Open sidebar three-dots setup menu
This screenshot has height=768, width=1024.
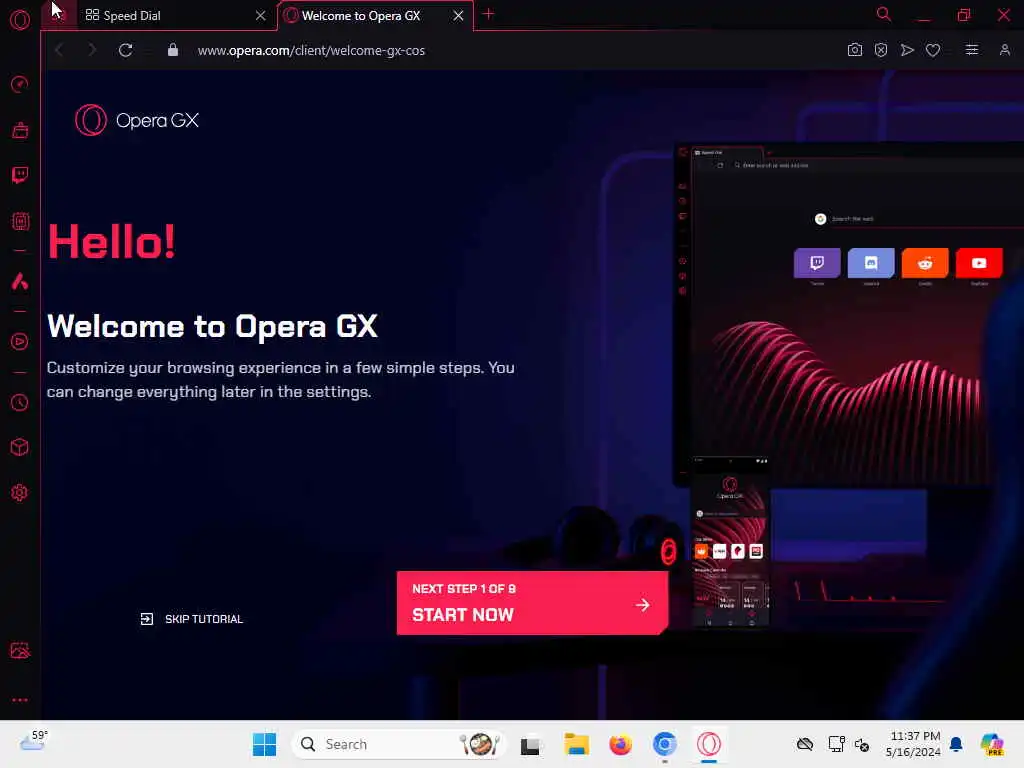tap(20, 699)
